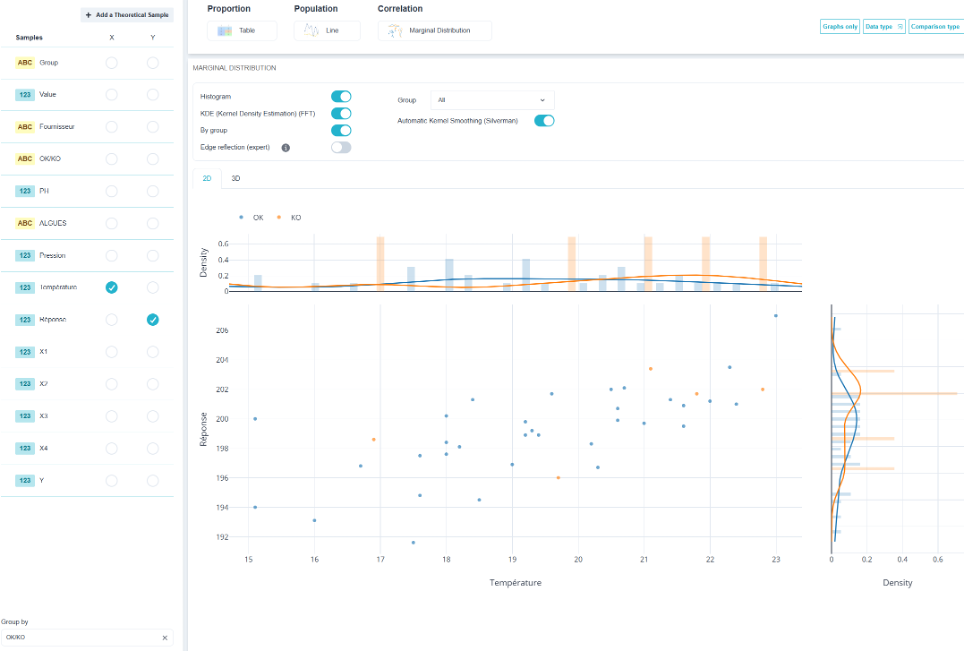Toggle the KO legend color marker
This screenshot has width=964, height=652.
coord(279,218)
